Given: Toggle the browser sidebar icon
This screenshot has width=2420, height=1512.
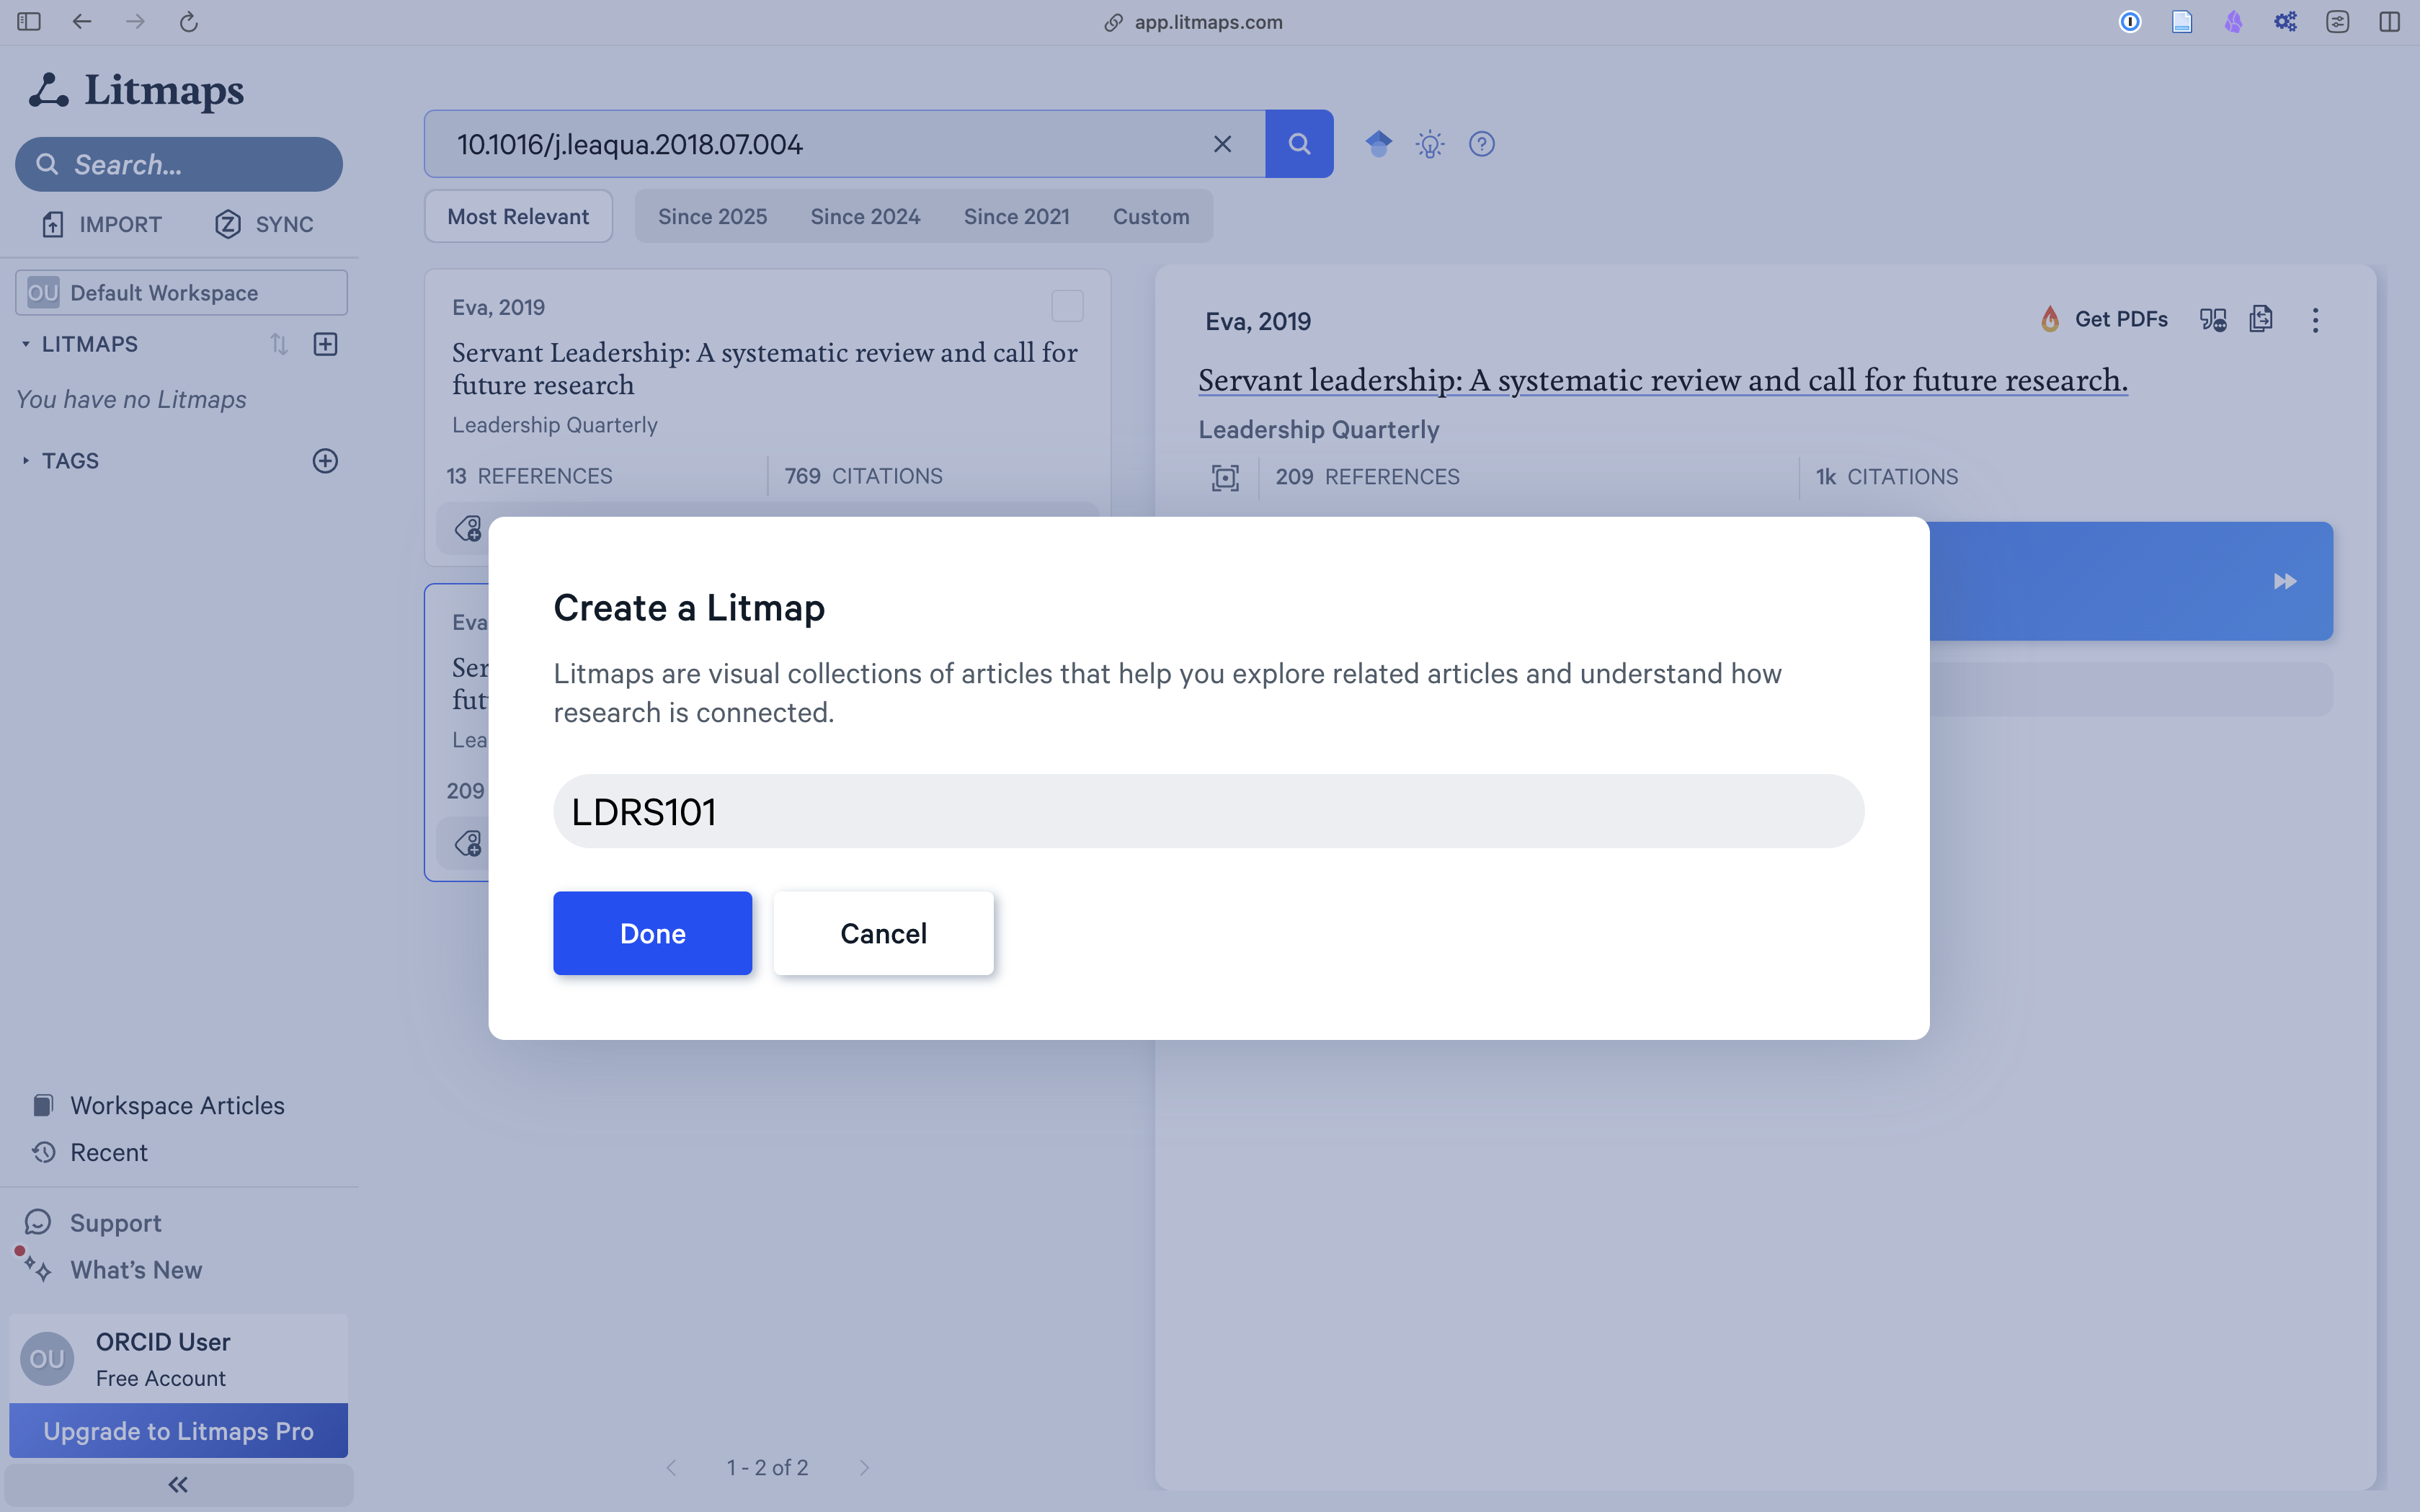Looking at the screenshot, I should tap(29, 21).
